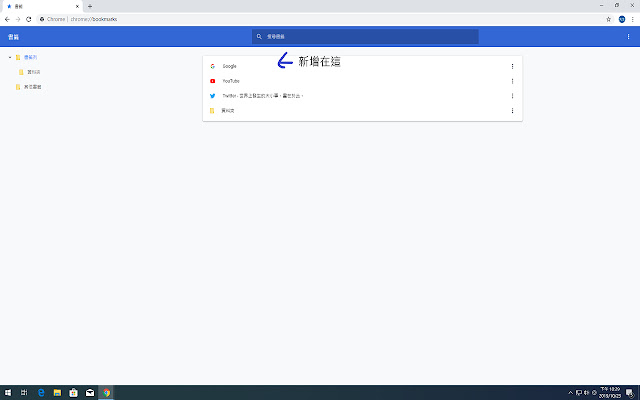Click the magnifier icon in the search box
This screenshot has height=400, width=640.
pos(259,37)
